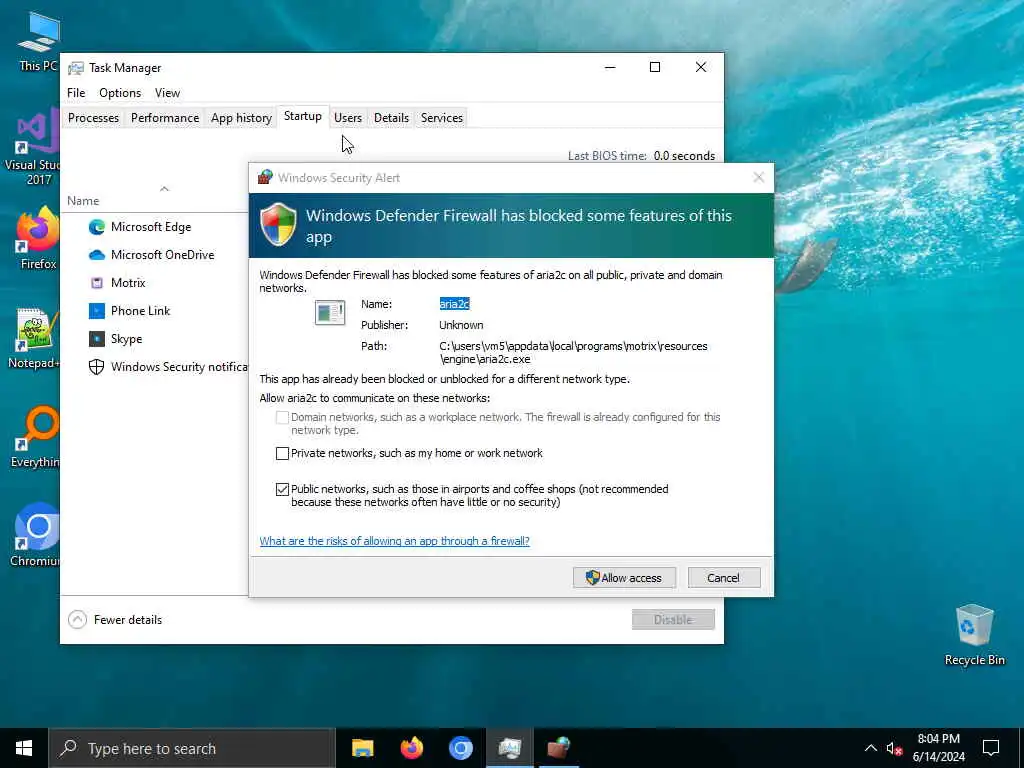Click the highlighted aria2c name field
Image resolution: width=1024 pixels, height=768 pixels.
click(455, 304)
